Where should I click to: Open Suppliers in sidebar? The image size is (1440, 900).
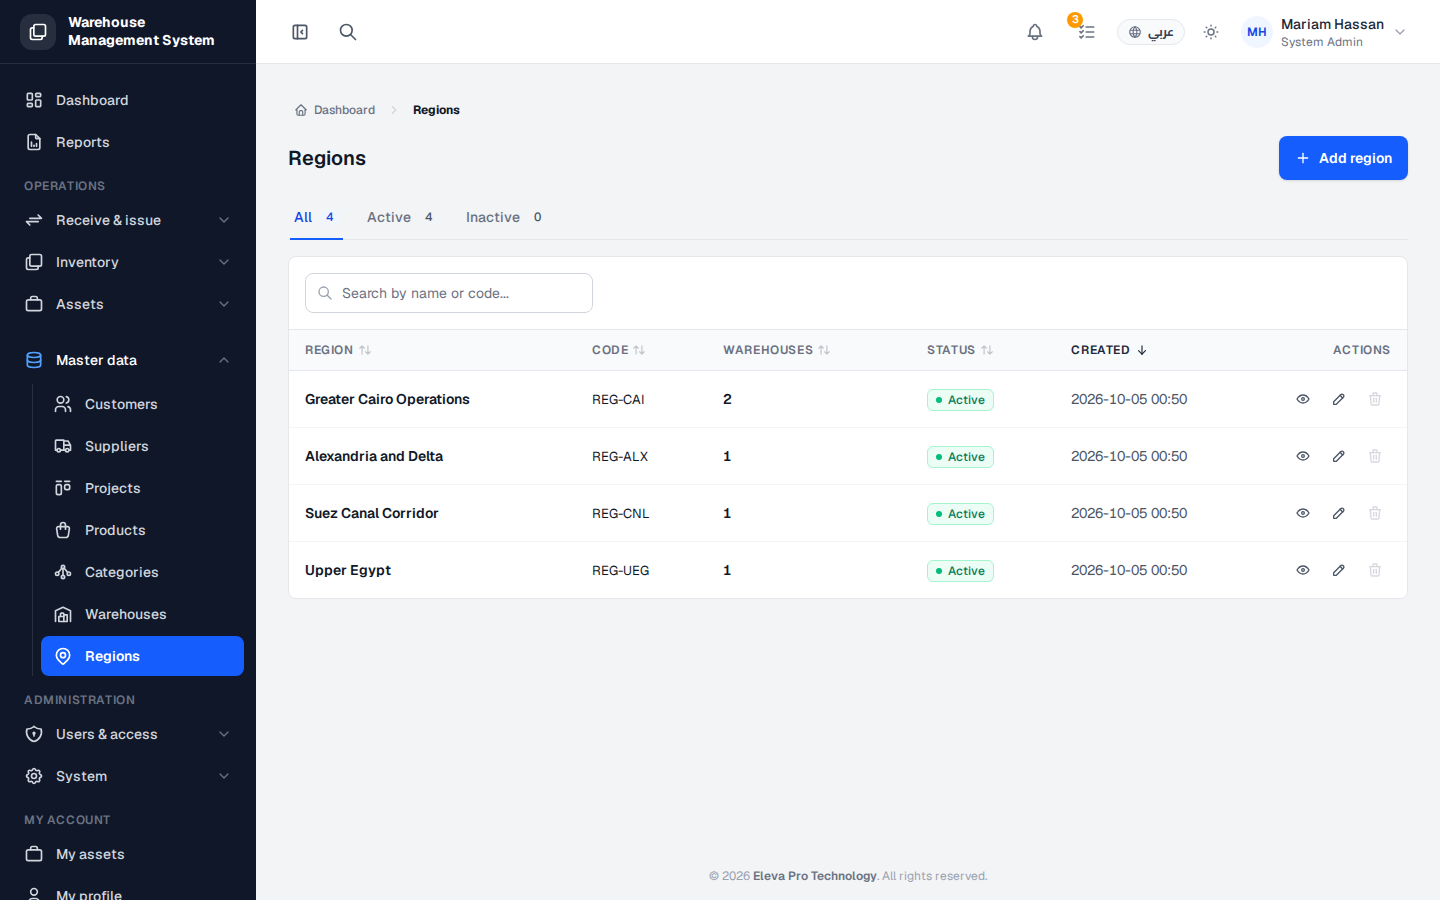coord(142,446)
